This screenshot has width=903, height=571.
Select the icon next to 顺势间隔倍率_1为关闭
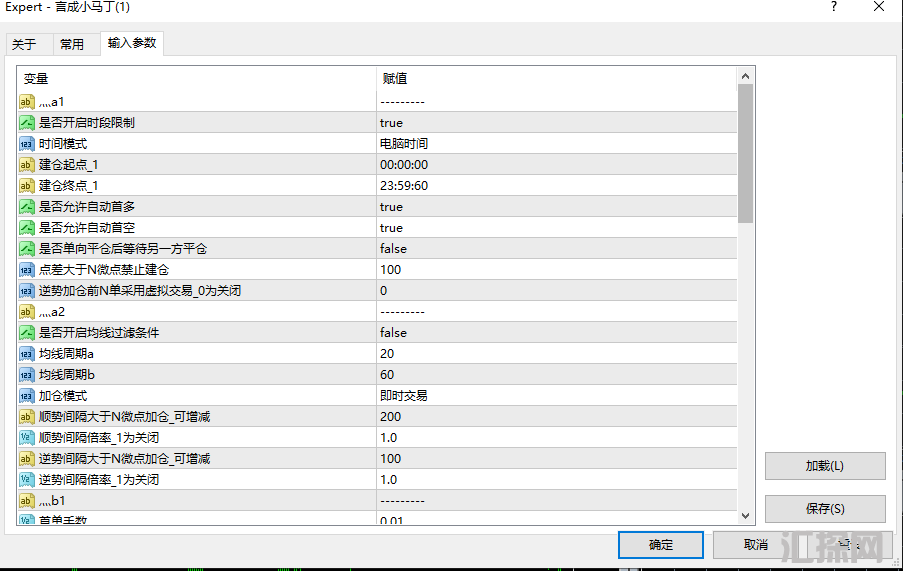coord(27,438)
